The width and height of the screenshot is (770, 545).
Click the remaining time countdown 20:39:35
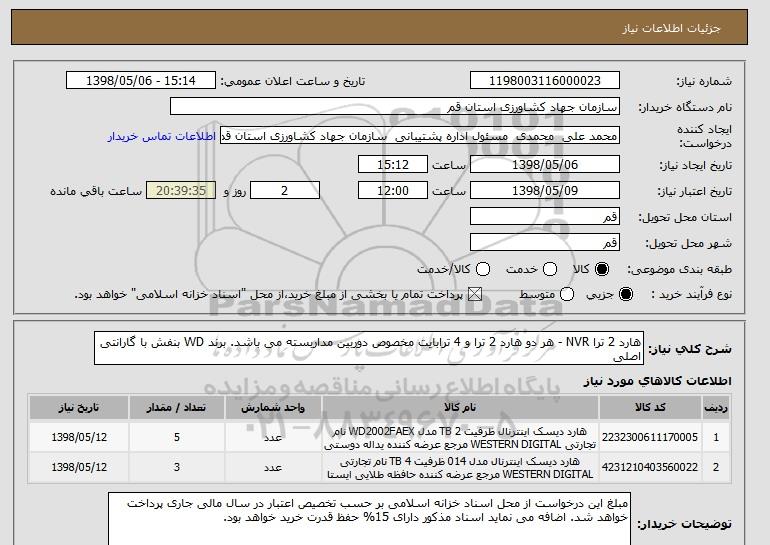click(181, 191)
